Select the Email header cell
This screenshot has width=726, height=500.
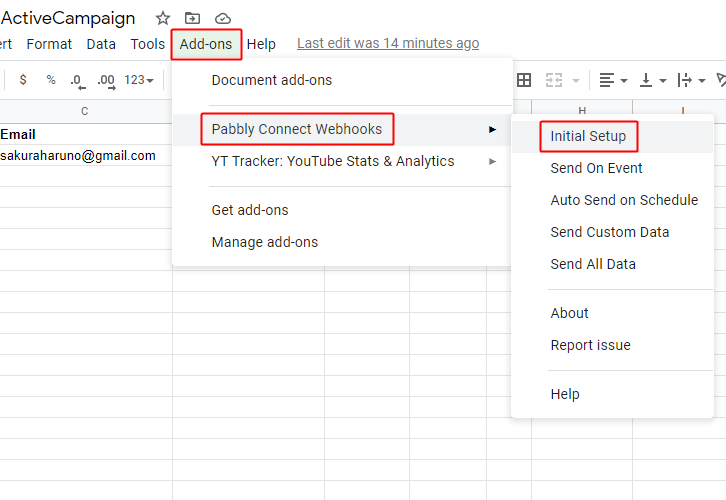[86, 134]
